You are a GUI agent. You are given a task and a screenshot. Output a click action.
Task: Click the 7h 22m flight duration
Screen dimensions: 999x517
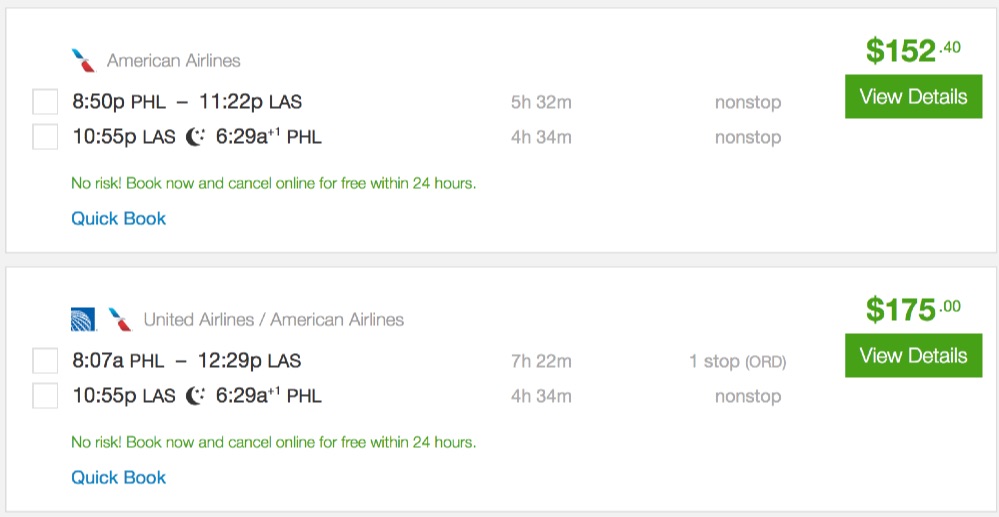pyautogui.click(x=541, y=361)
